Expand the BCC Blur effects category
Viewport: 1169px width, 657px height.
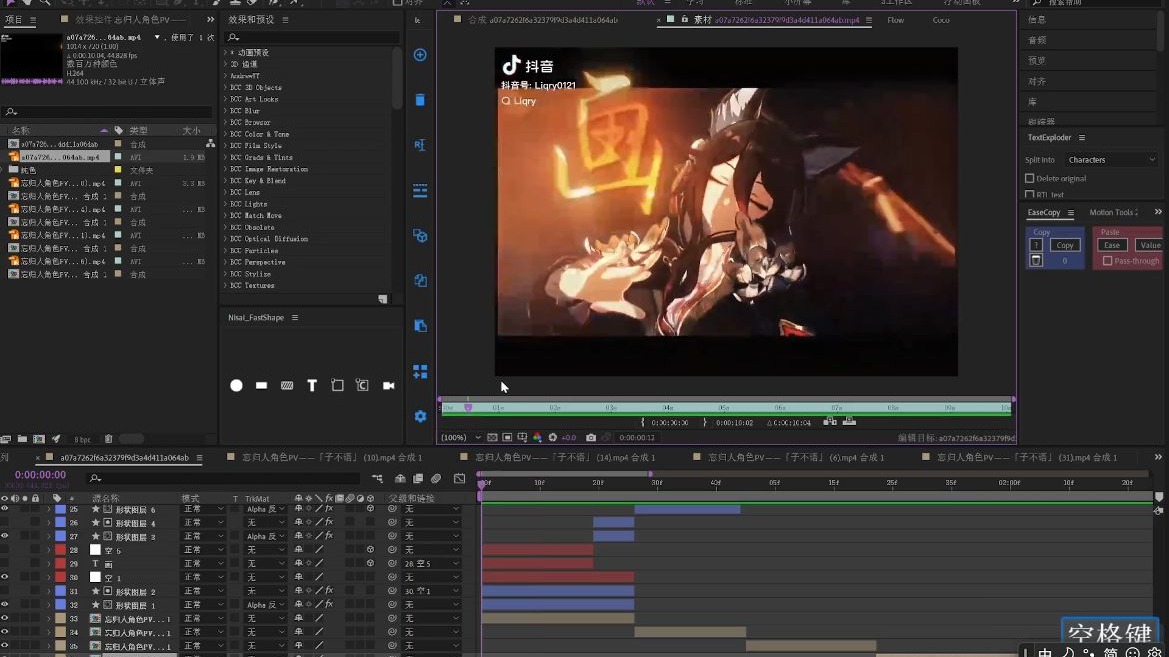(225, 110)
